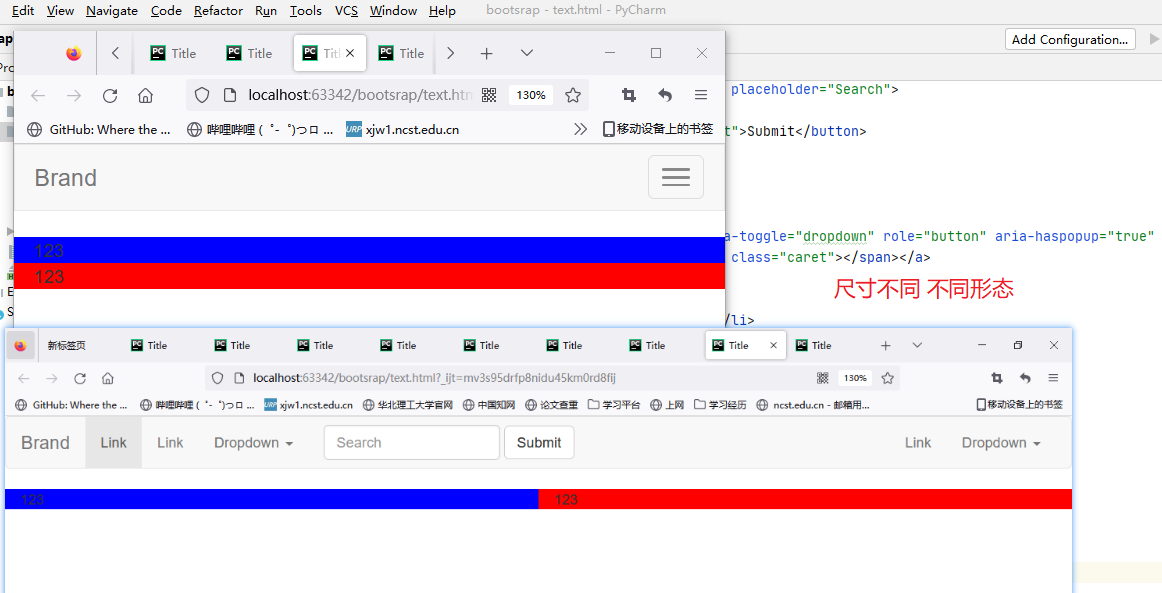The image size is (1162, 593).
Task: Close the active Title tab in lower browser
Action: point(774,345)
